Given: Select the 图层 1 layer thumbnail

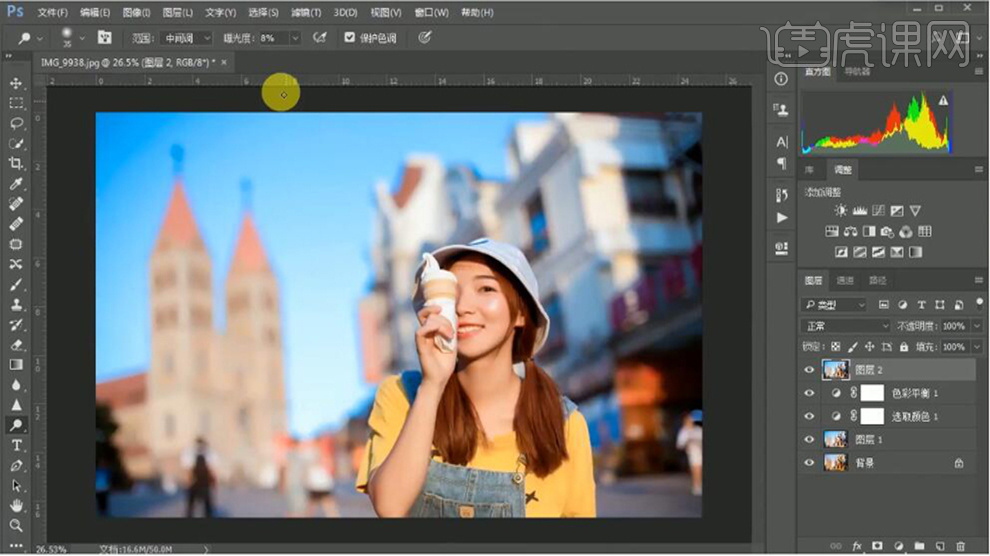Looking at the screenshot, I should pyautogui.click(x=834, y=439).
